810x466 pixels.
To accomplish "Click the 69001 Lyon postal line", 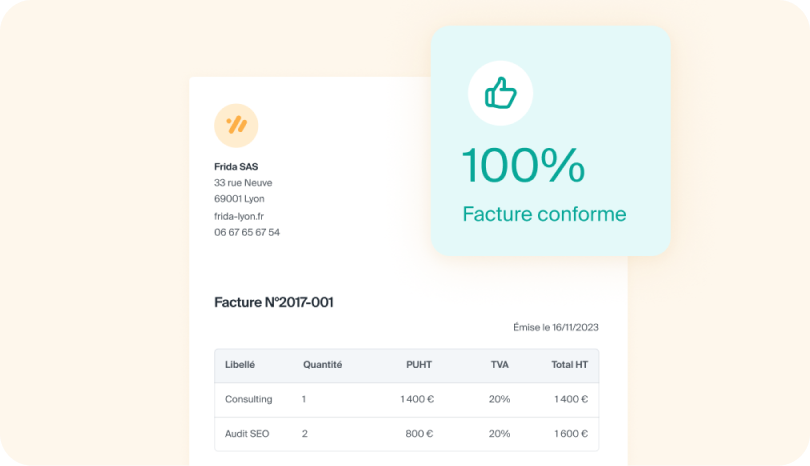I will [239, 199].
